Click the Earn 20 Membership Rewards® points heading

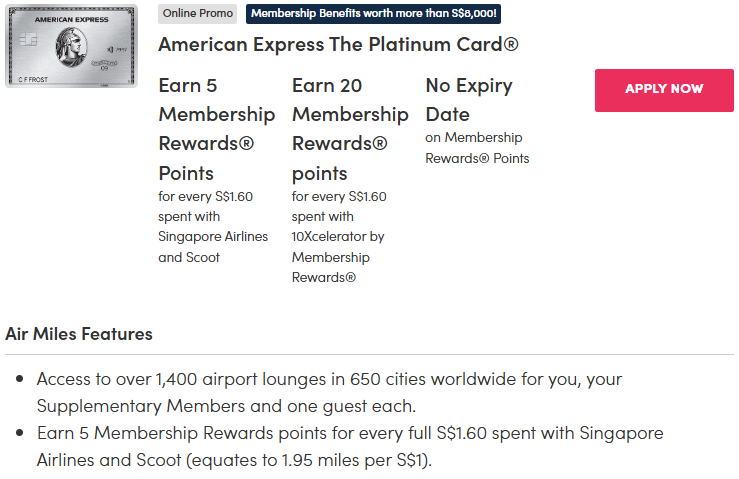pyautogui.click(x=350, y=129)
